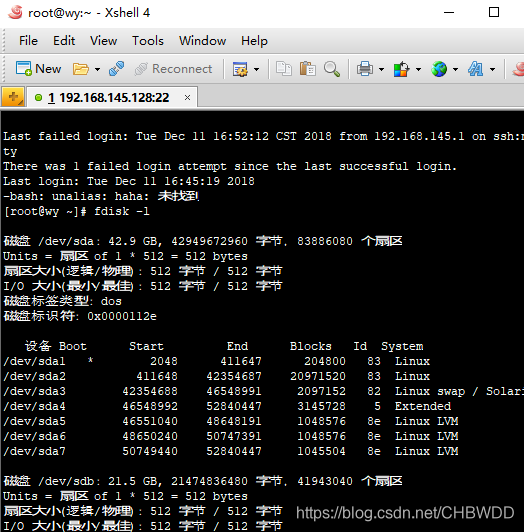
Task: Click the /dev/sda6 partition row
Action: (x=231, y=436)
